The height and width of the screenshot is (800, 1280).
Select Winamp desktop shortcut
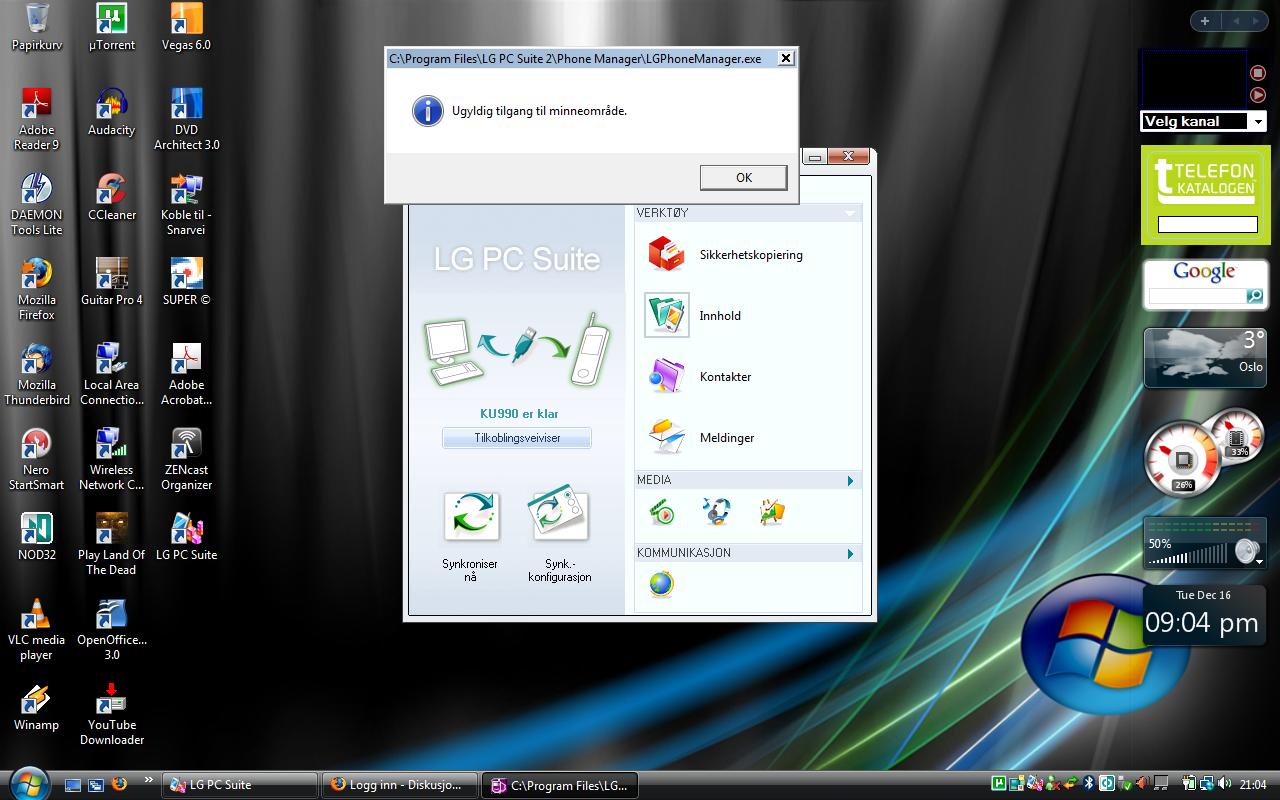click(37, 707)
